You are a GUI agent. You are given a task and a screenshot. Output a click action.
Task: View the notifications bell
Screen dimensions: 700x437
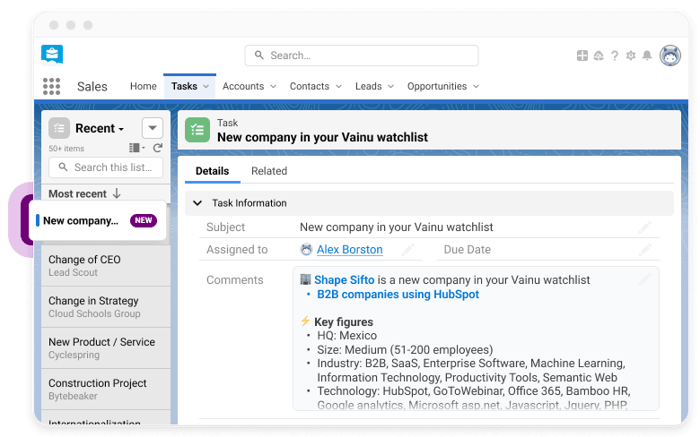pyautogui.click(x=647, y=56)
